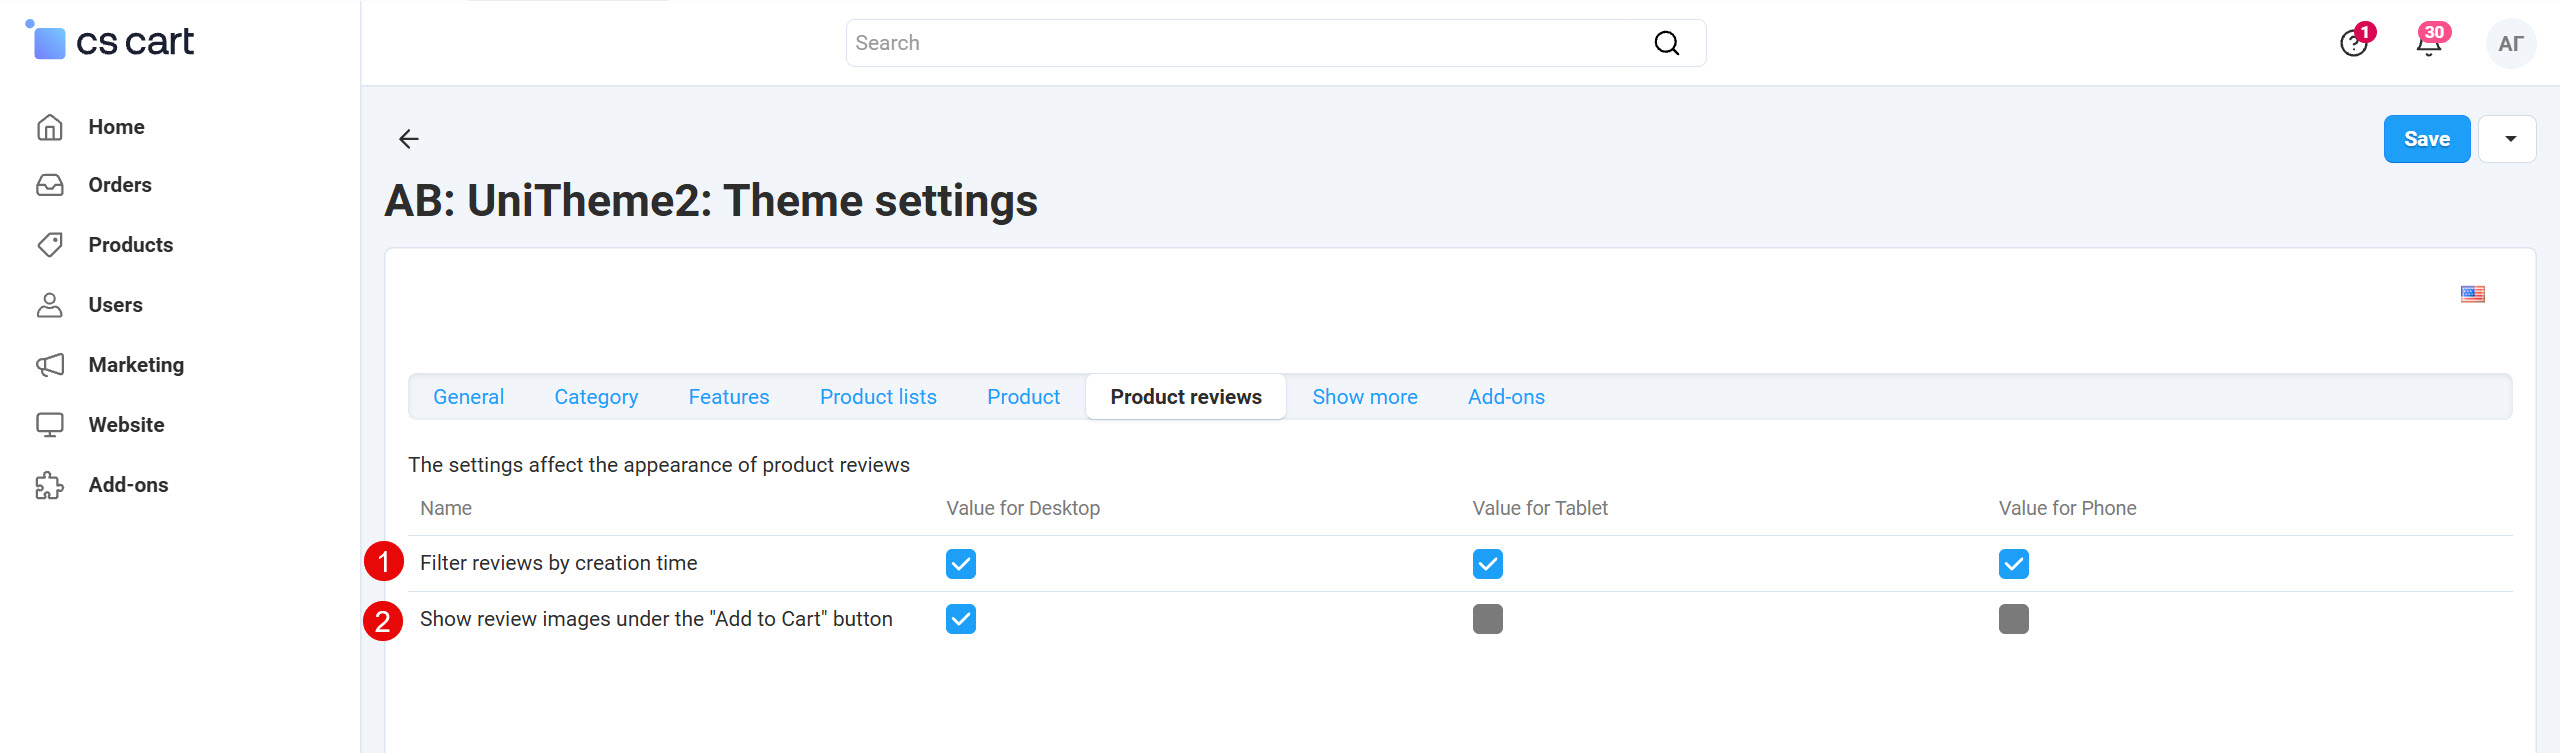Screen dimensions: 2560x753
Task: Open Website in the sidebar
Action: pyautogui.click(x=126, y=425)
